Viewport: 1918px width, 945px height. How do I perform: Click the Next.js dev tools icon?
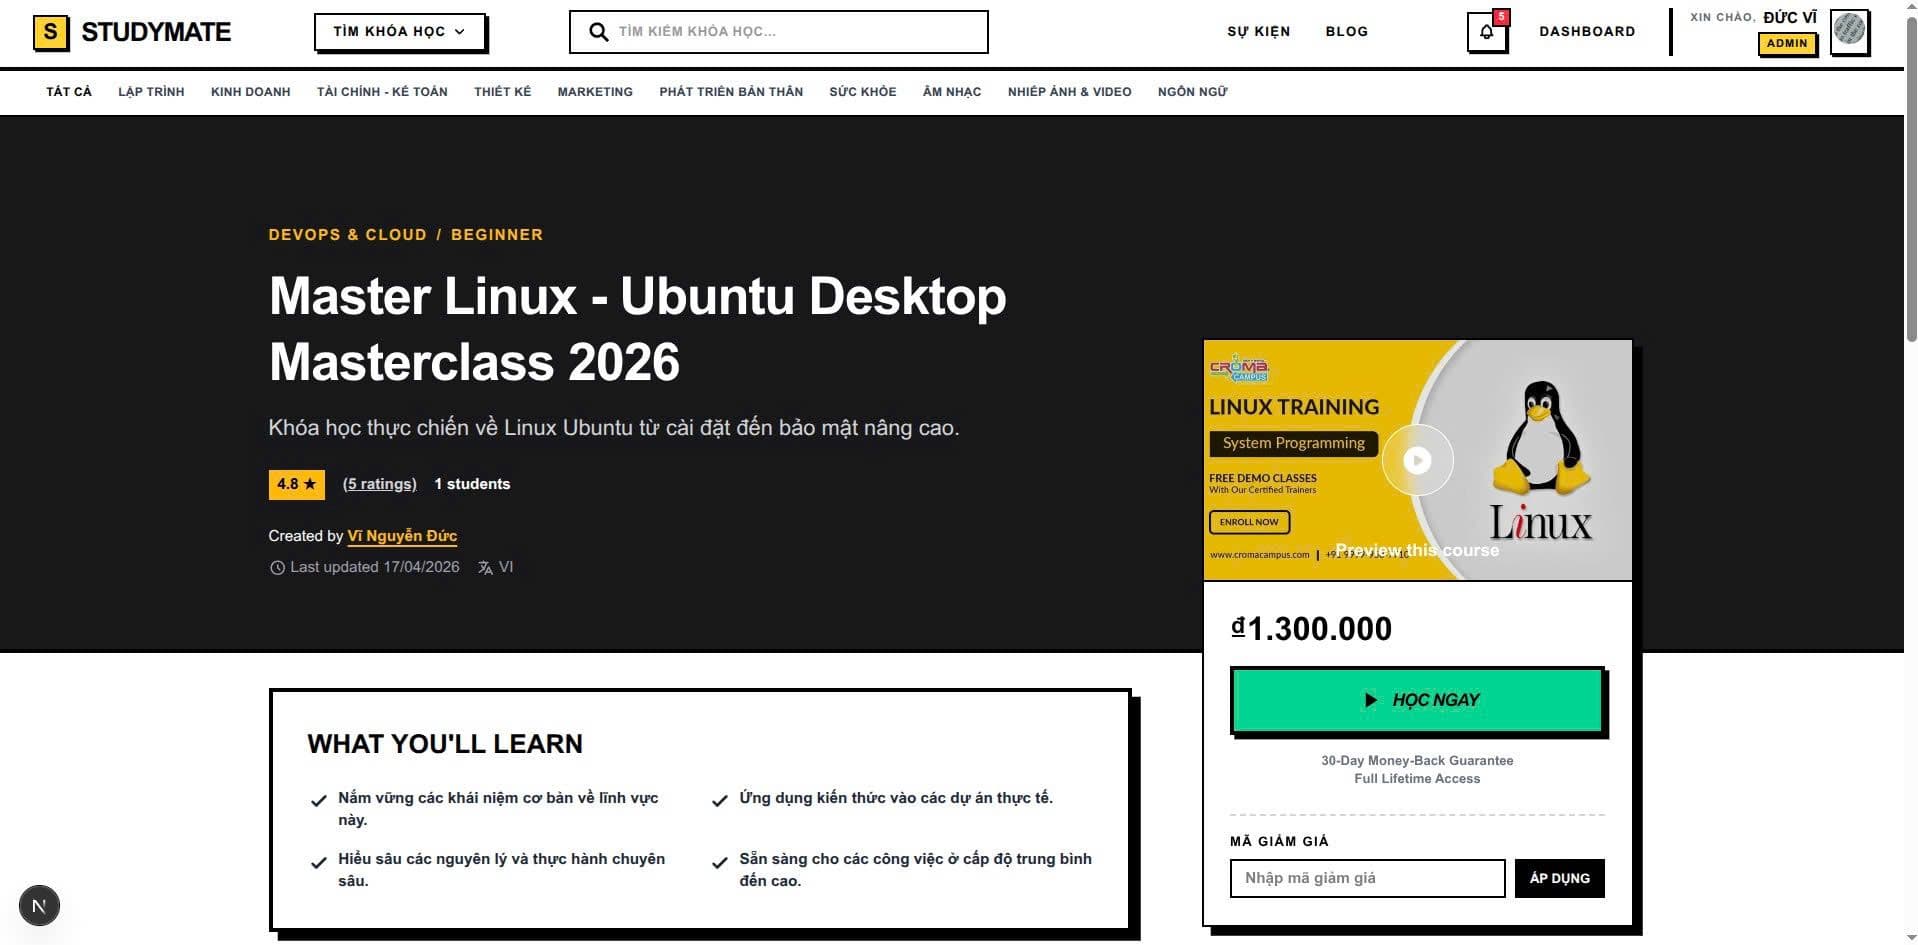(x=39, y=906)
